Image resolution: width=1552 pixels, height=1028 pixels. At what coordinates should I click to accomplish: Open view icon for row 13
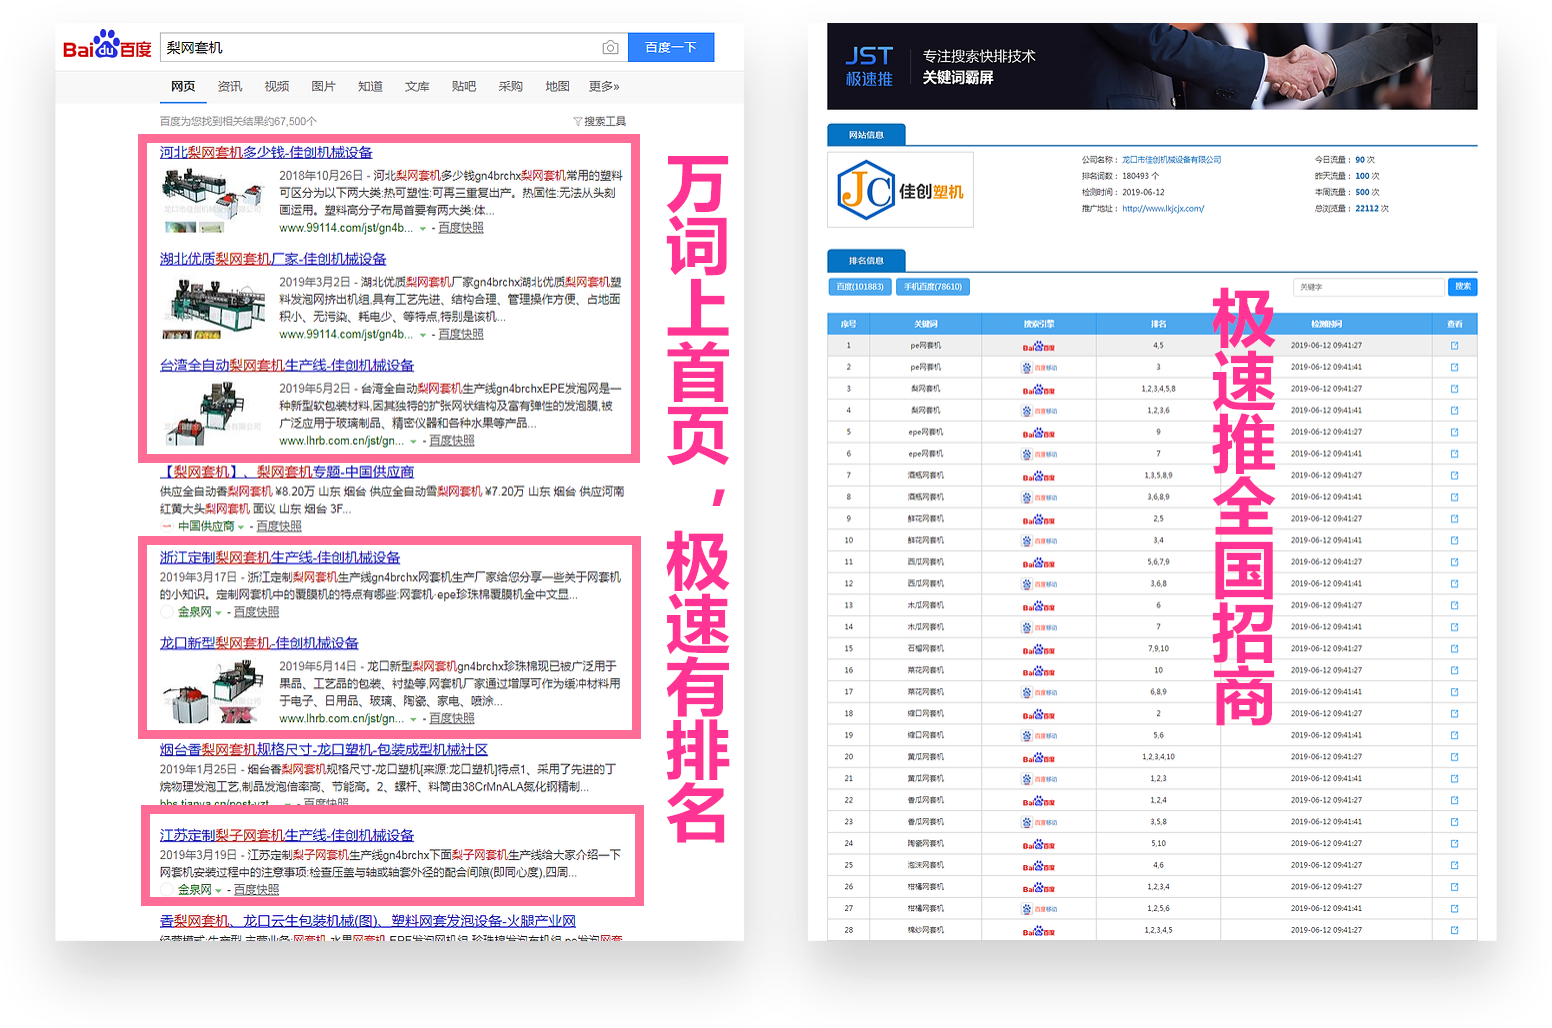click(x=1454, y=605)
